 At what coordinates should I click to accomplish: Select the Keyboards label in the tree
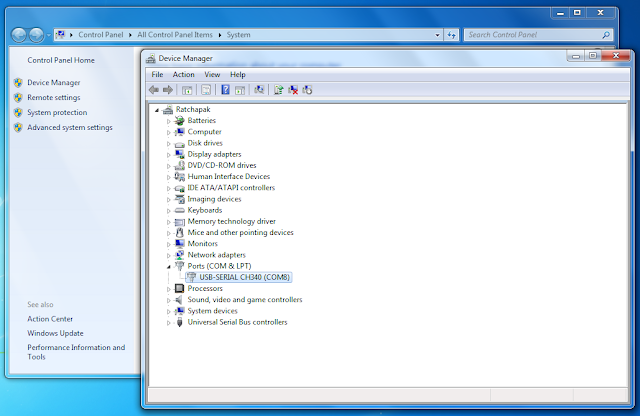pyautogui.click(x=205, y=210)
